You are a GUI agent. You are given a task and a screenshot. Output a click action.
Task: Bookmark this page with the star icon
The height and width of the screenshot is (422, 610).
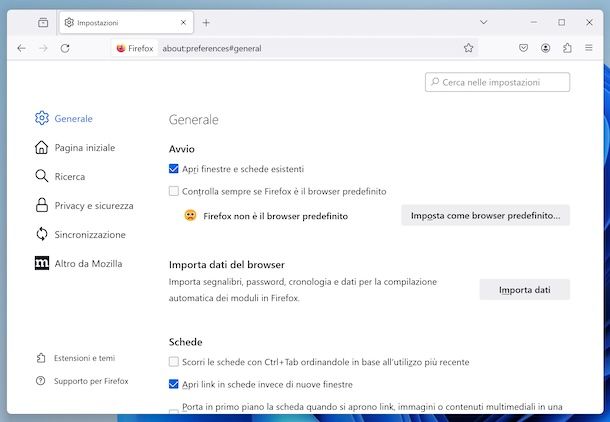coord(468,48)
